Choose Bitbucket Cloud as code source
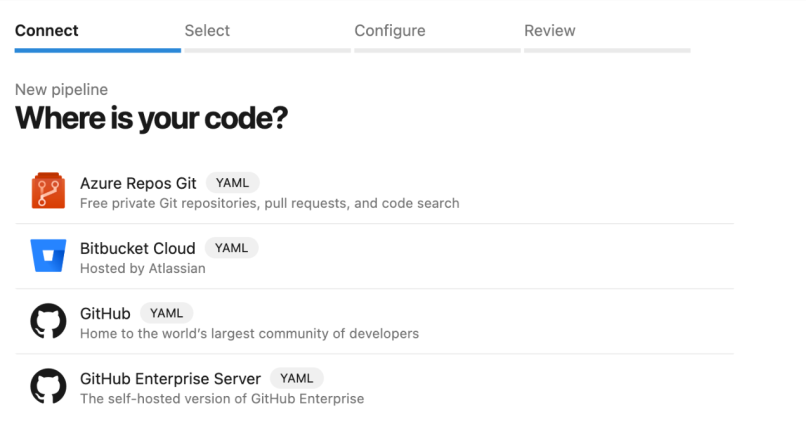This screenshot has height=443, width=806. 374,256
